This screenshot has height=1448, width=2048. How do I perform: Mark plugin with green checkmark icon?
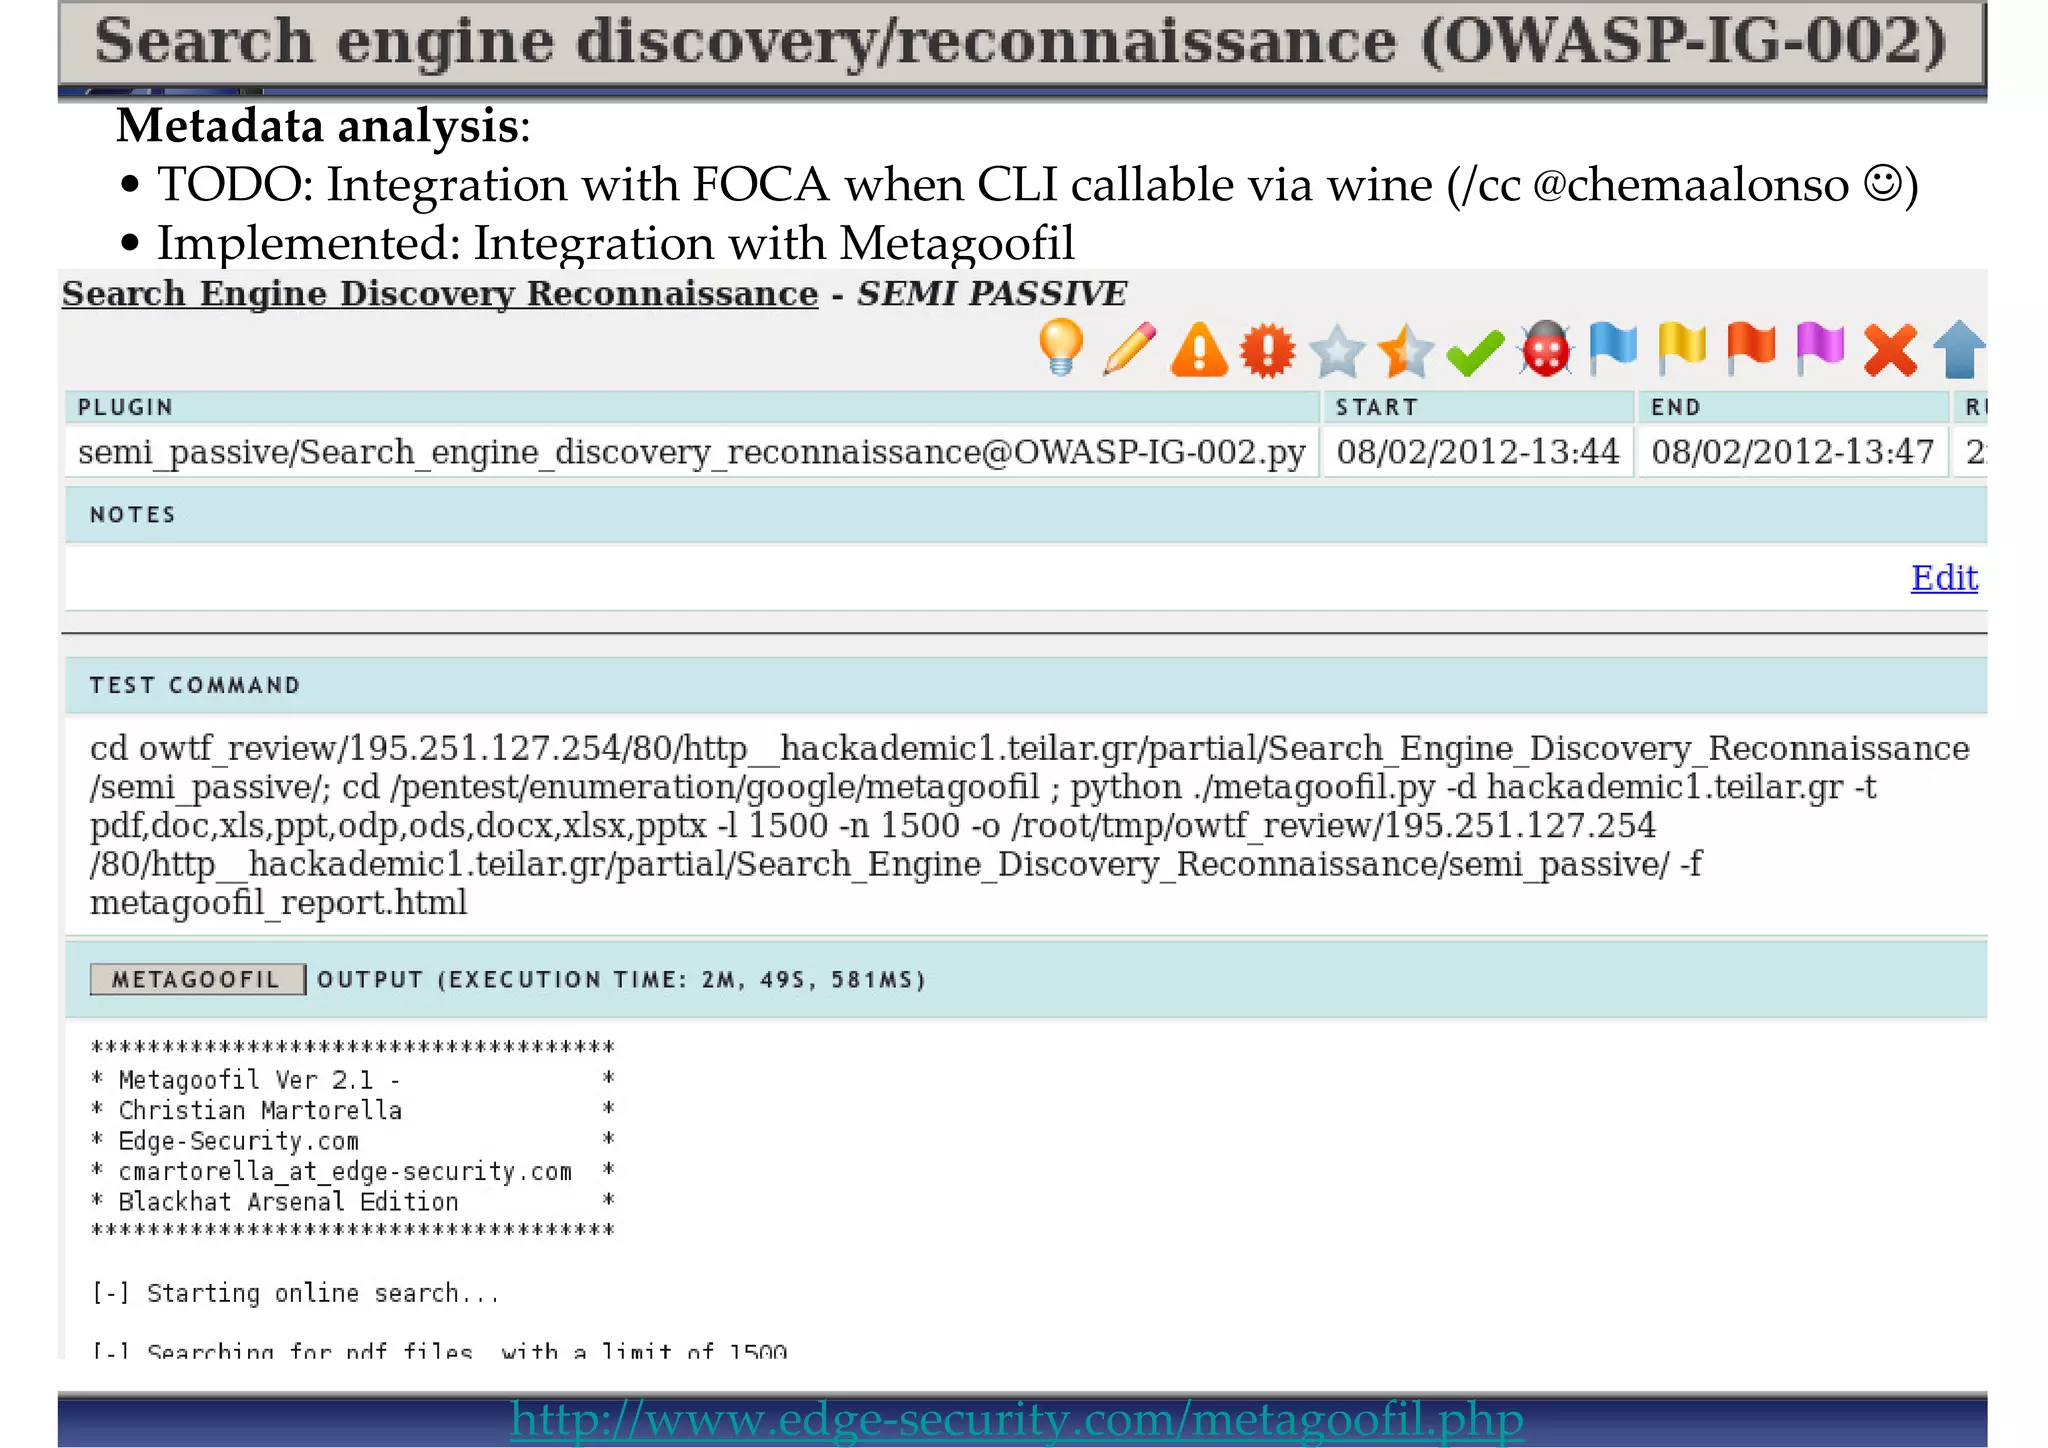coord(1475,352)
